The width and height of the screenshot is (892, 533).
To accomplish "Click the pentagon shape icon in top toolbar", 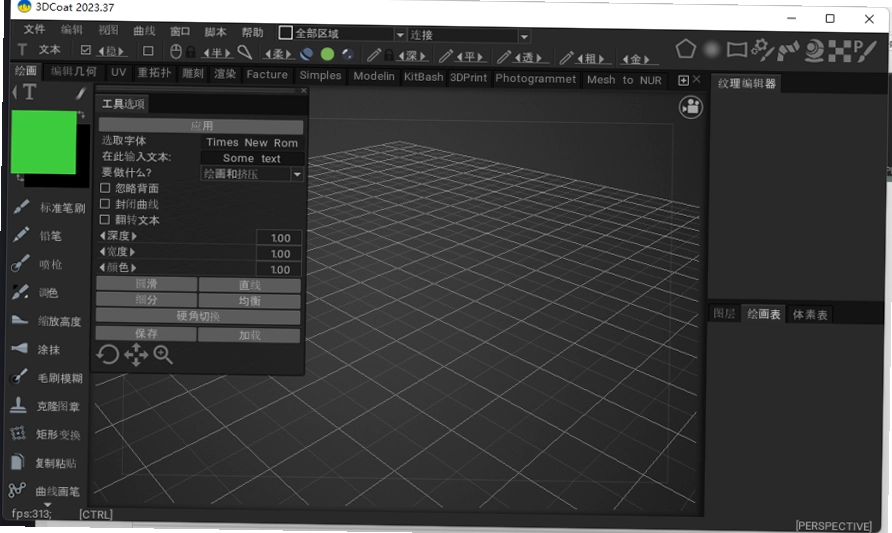I will point(685,49).
